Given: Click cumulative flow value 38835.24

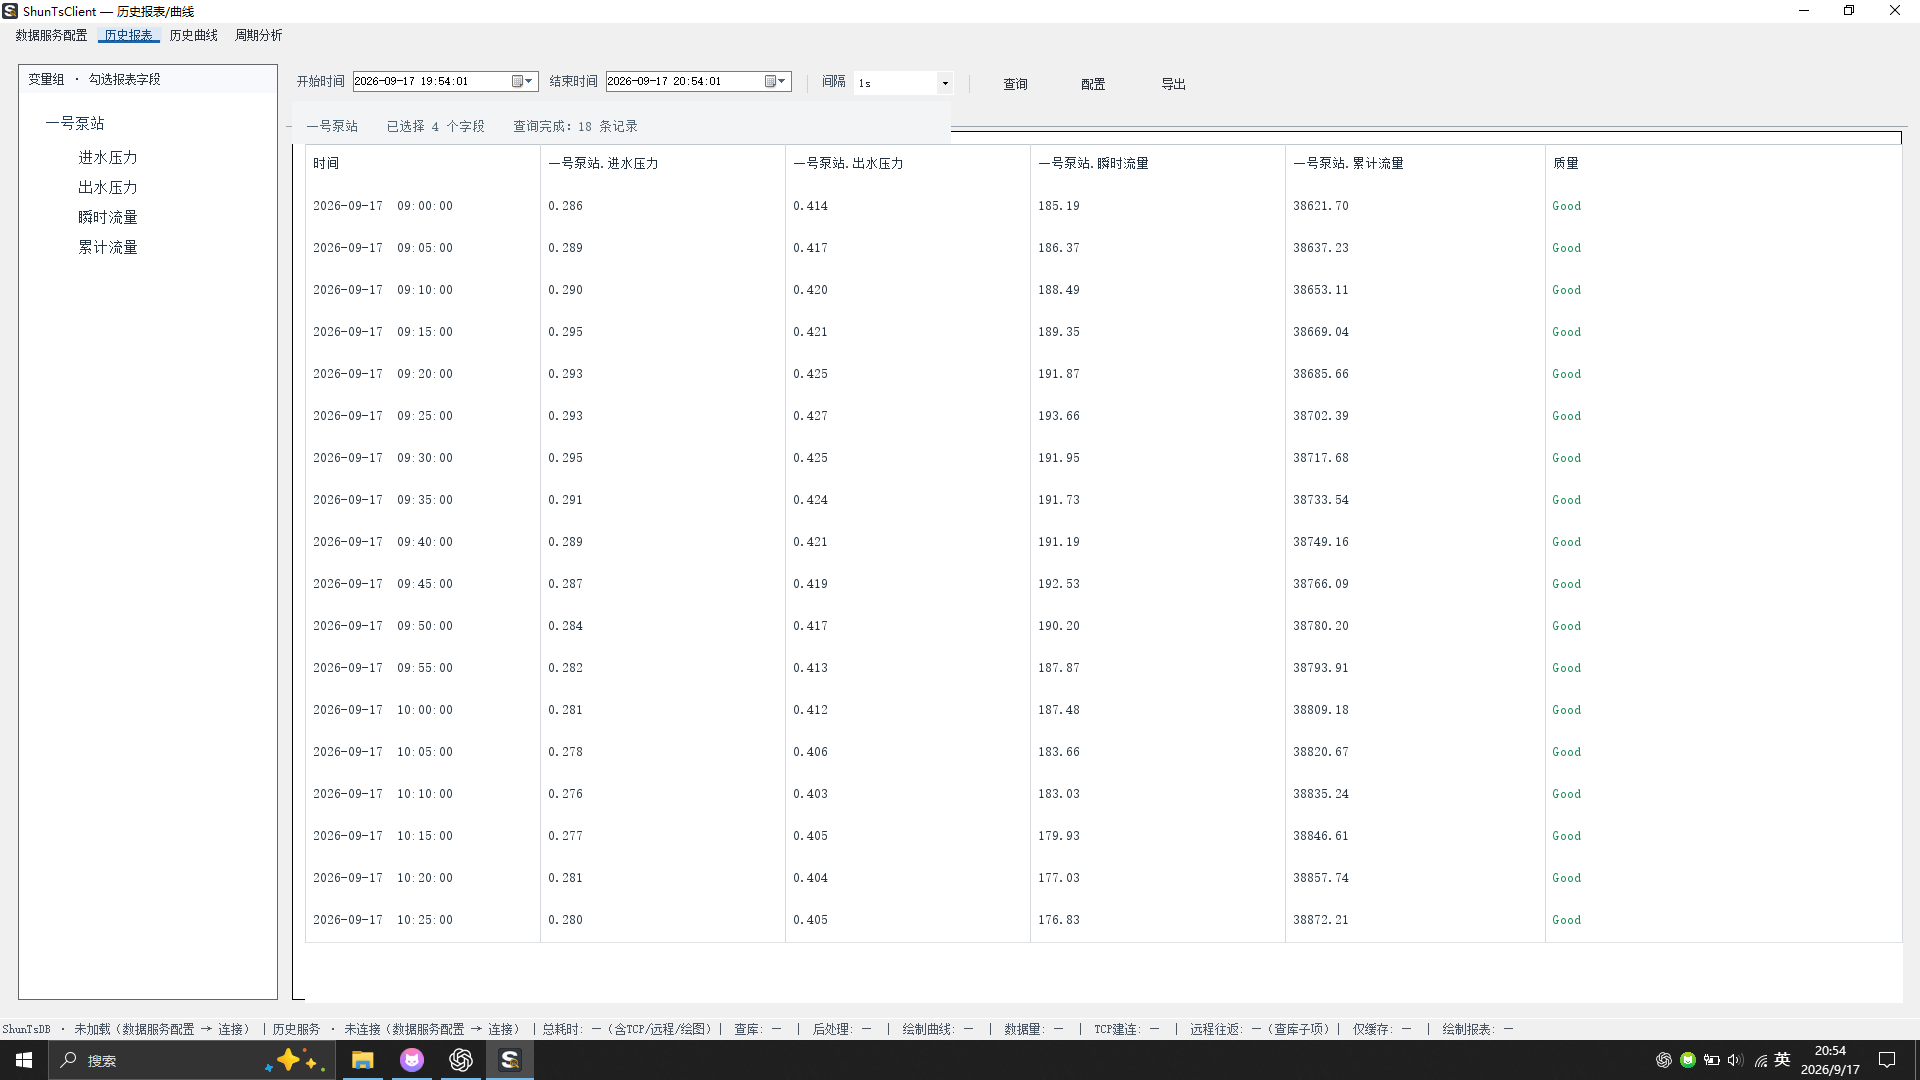Looking at the screenshot, I should click(x=1321, y=794).
